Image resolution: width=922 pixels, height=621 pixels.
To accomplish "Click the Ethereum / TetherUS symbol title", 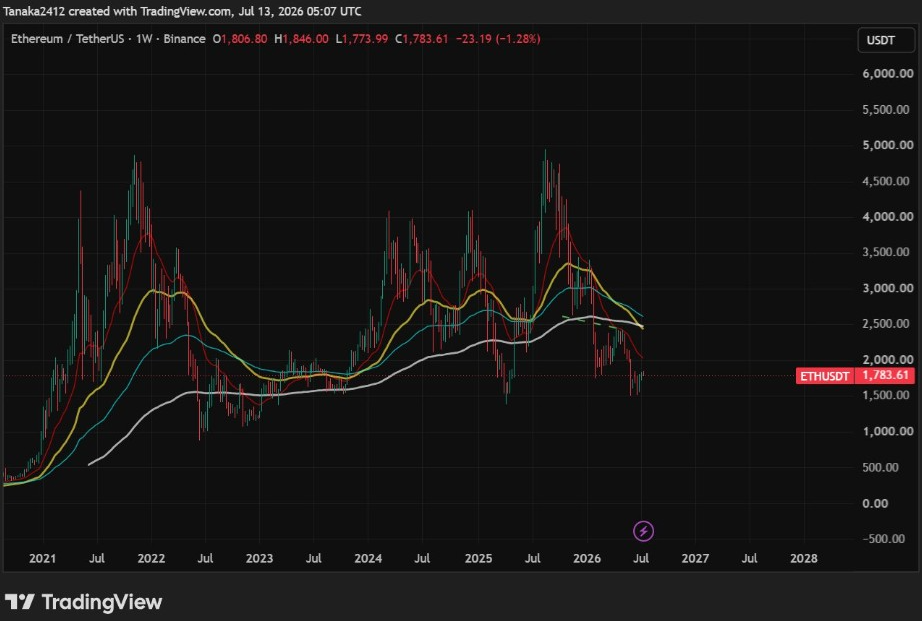I will click(68, 39).
